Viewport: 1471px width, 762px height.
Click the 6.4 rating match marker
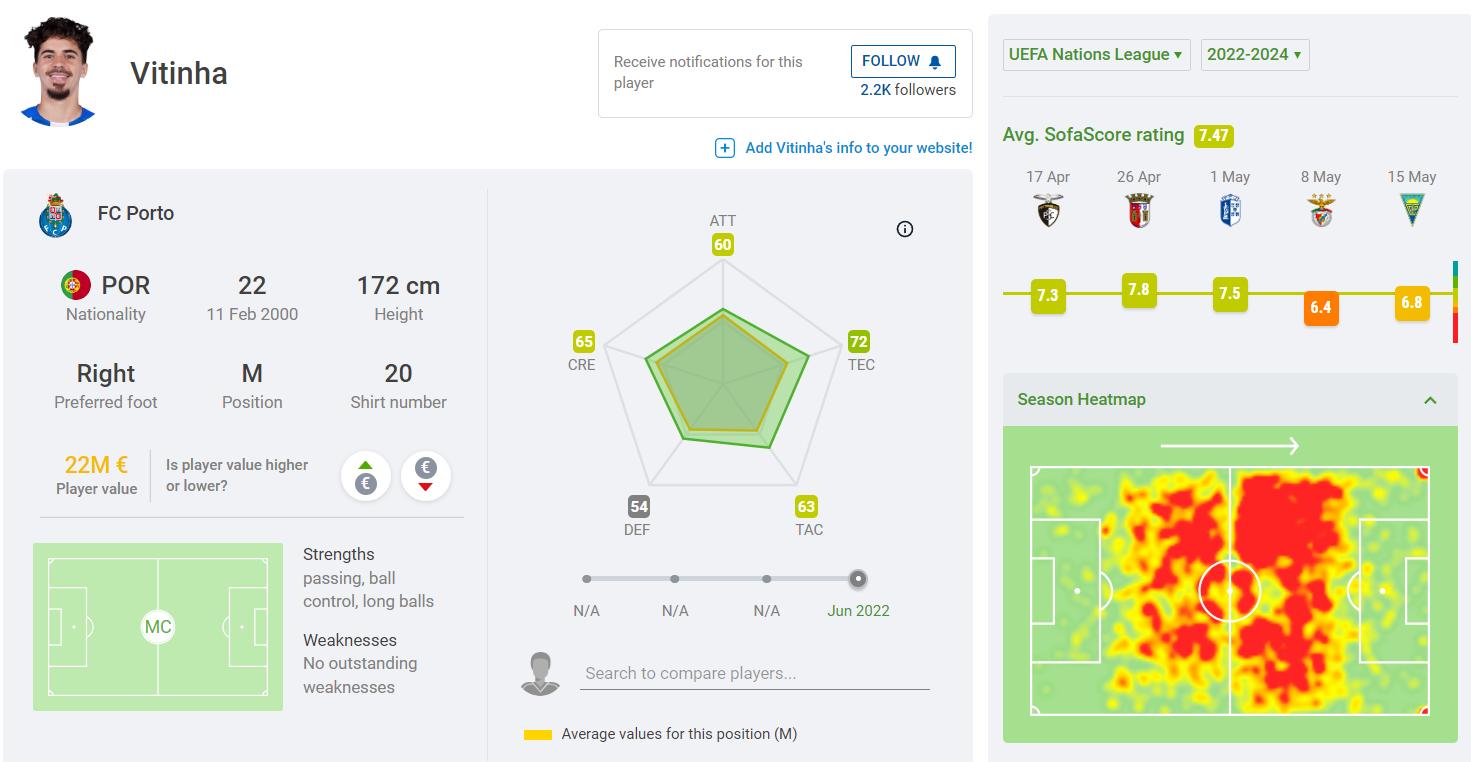[x=1320, y=307]
